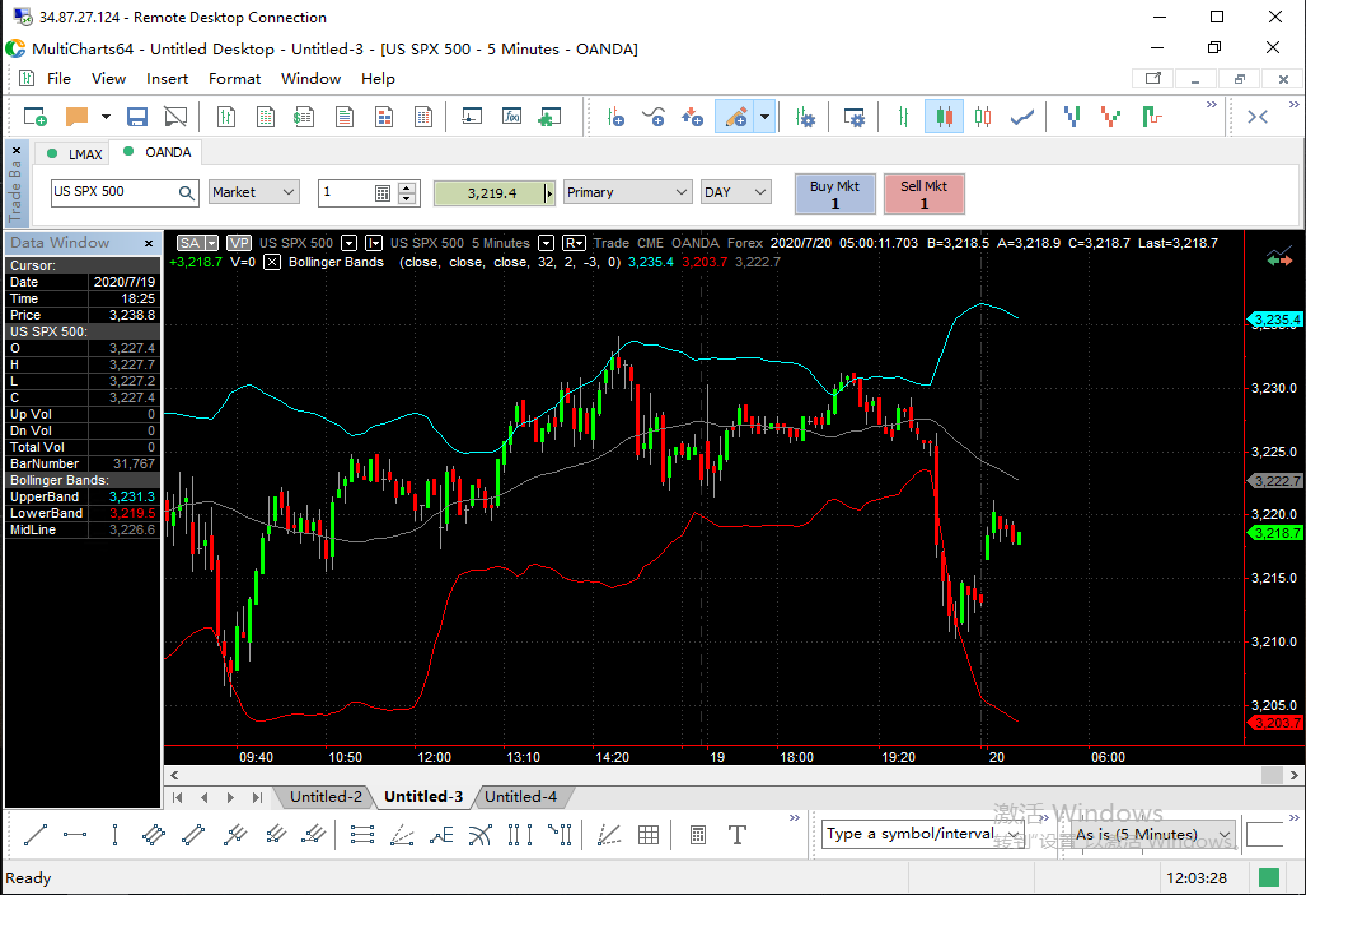Open the Help menu
The image size is (1357, 931).
[x=378, y=79]
